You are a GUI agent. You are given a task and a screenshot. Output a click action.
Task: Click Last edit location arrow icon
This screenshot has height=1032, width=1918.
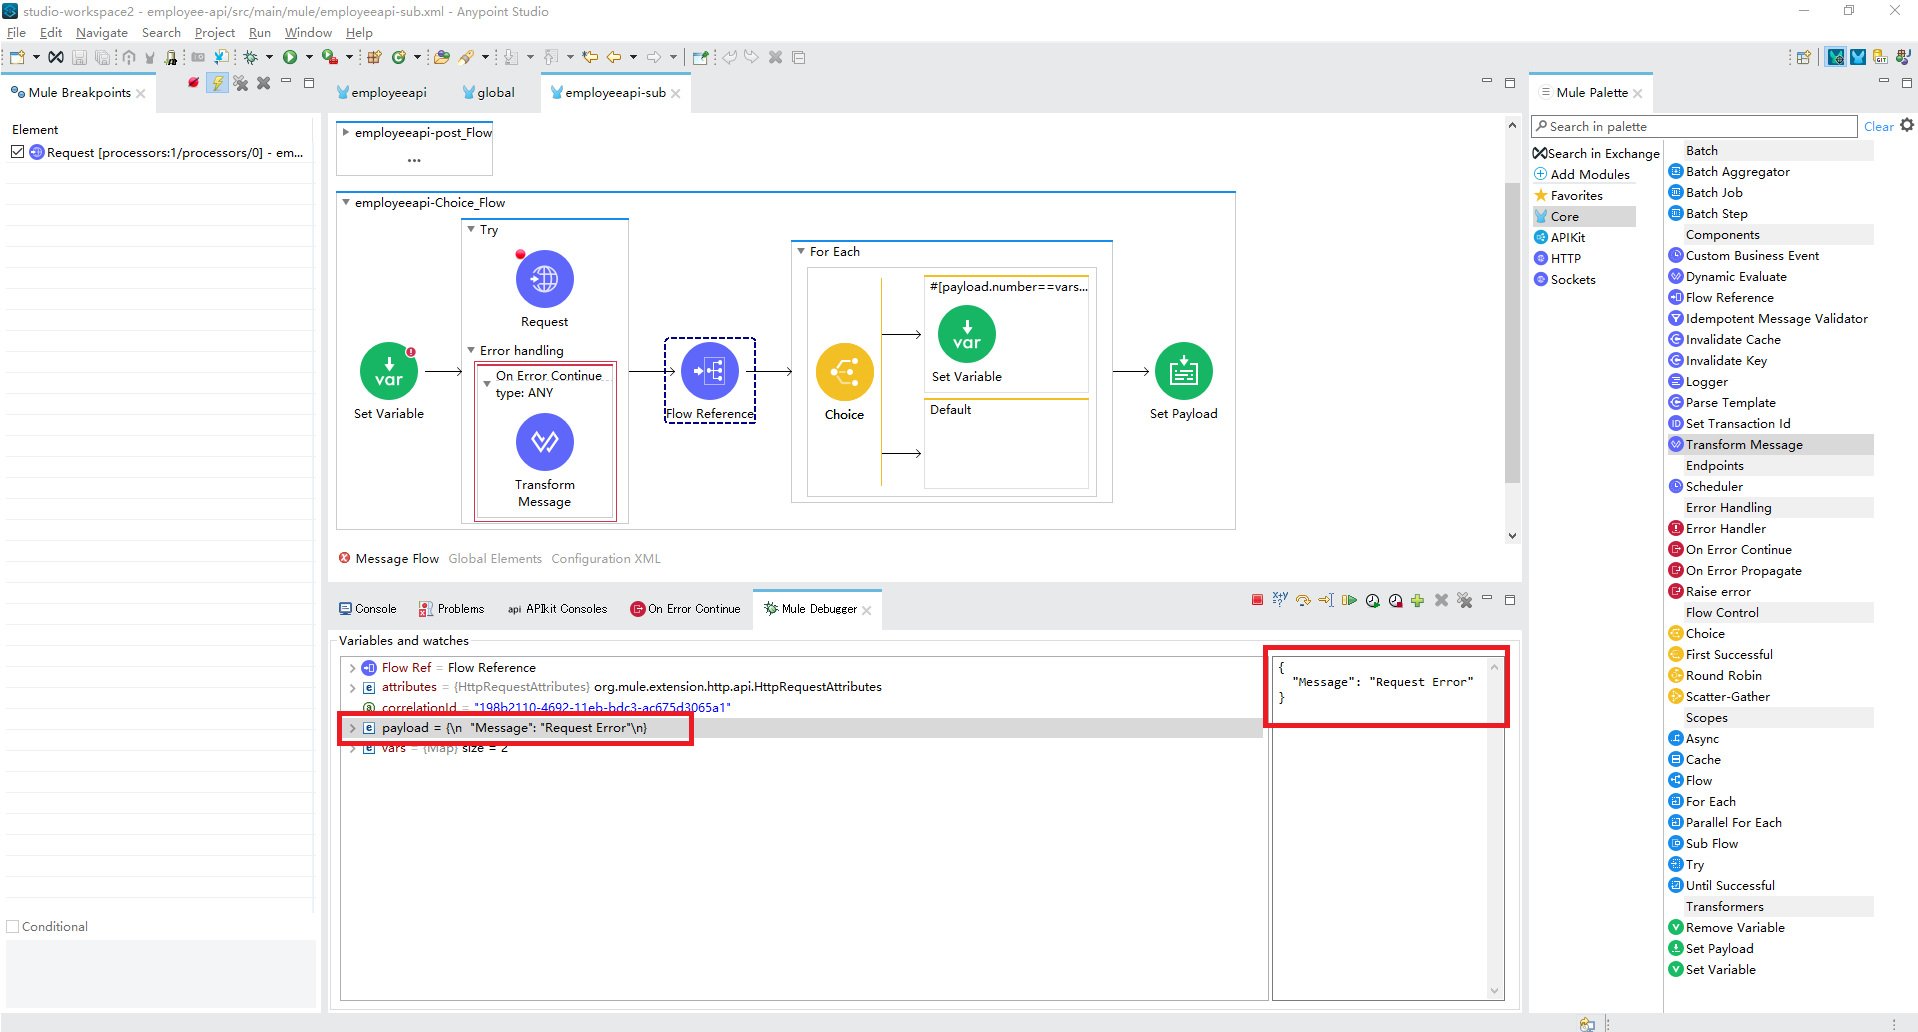[x=590, y=57]
